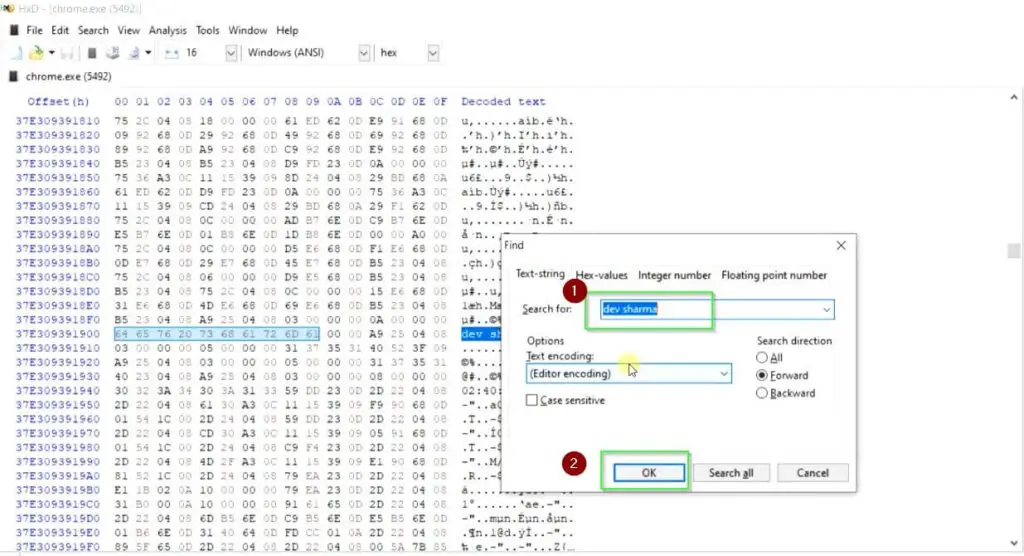Click offset row 37E3093919F0
The width and height of the screenshot is (1024, 556).
click(57, 547)
